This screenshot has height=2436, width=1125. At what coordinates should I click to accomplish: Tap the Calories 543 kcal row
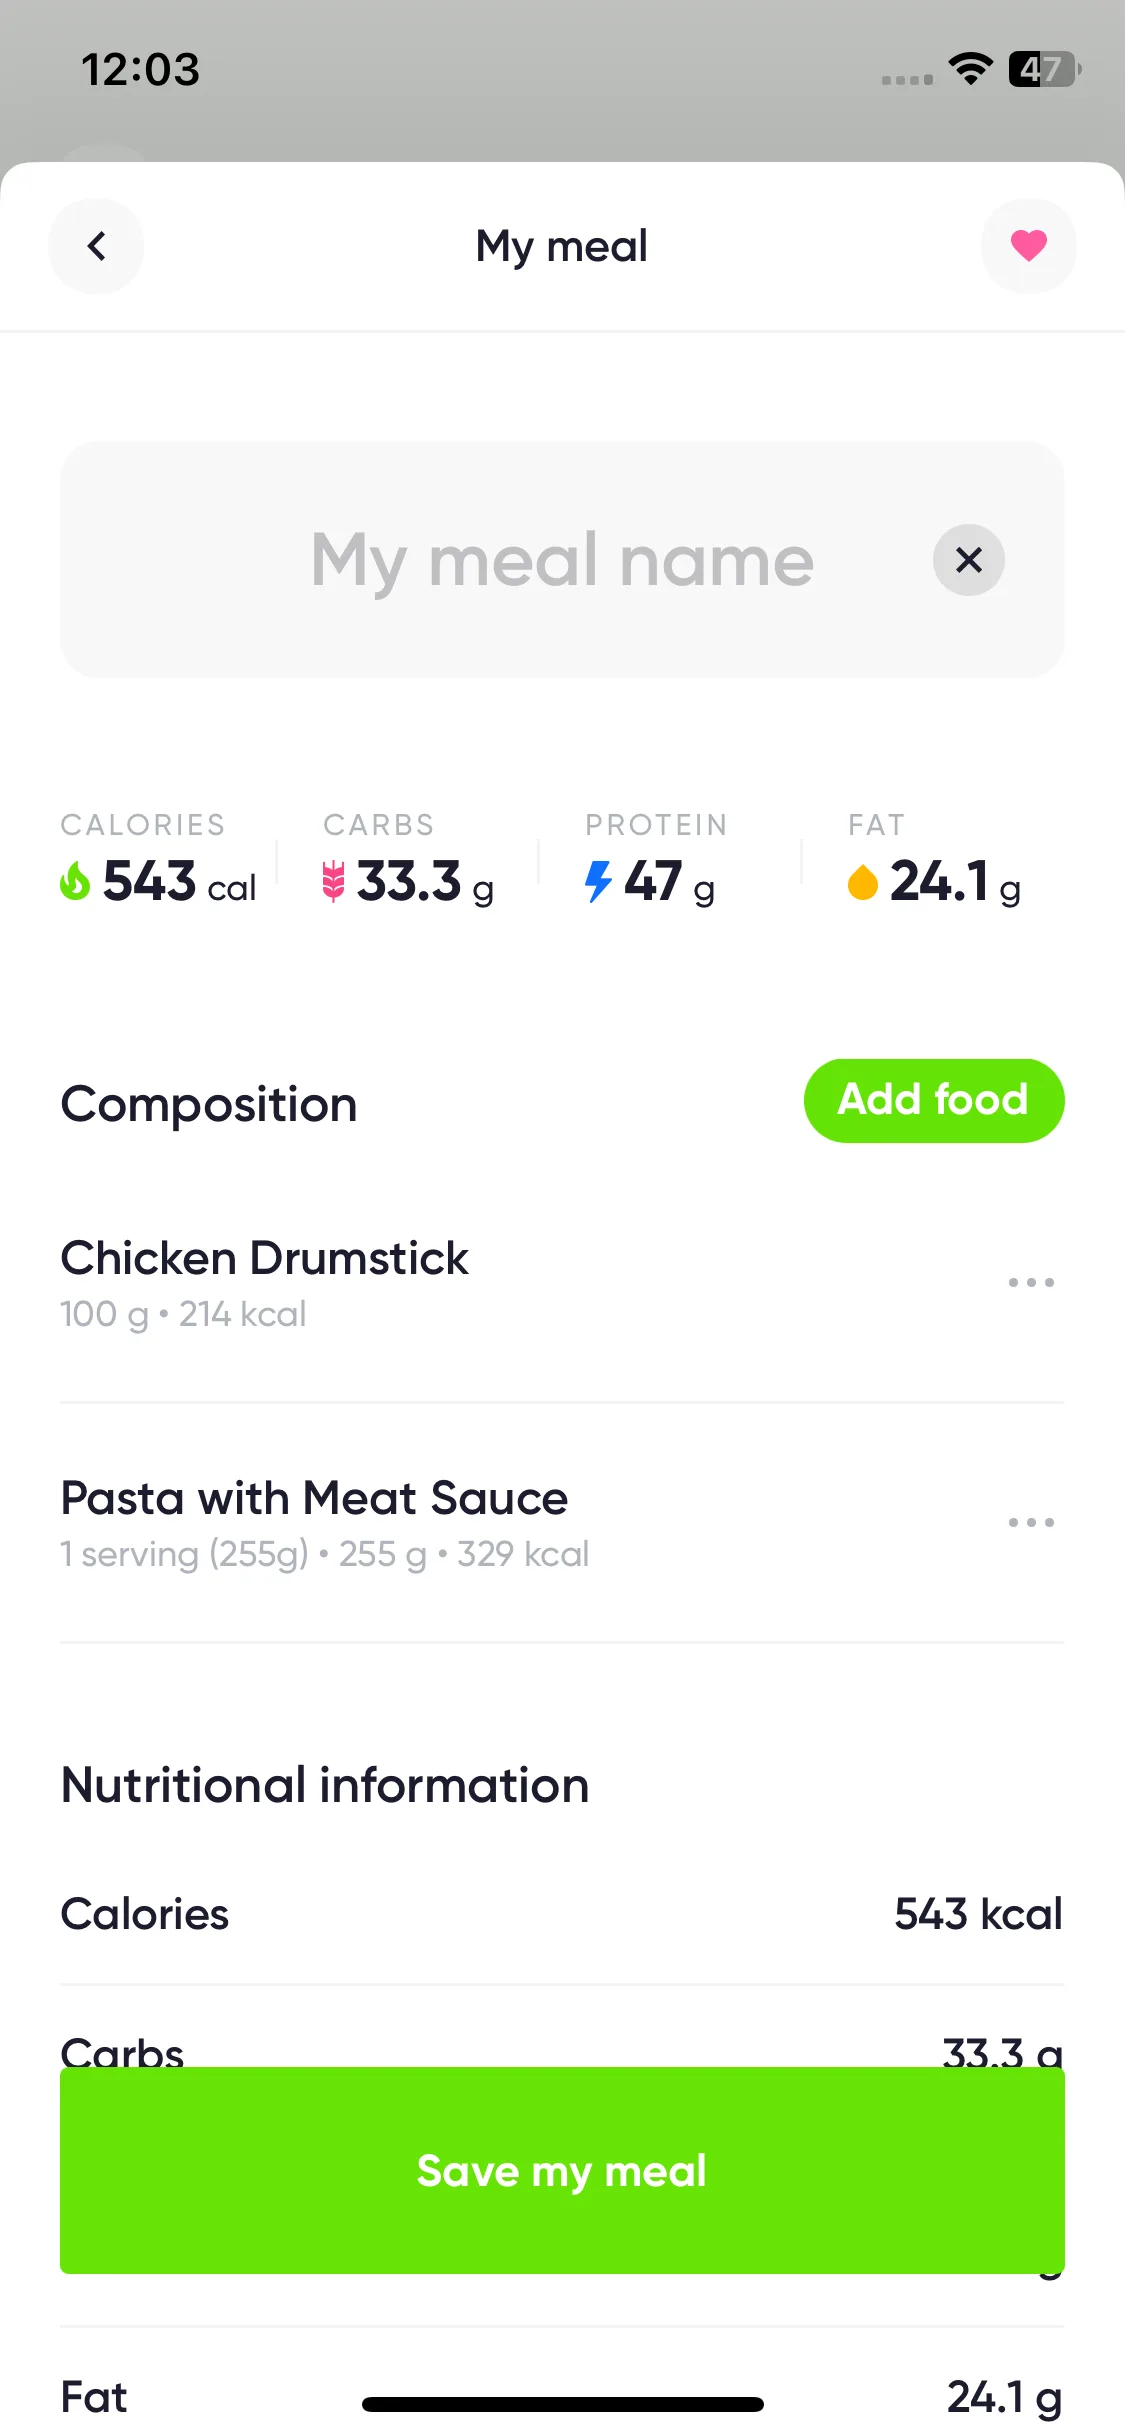click(562, 1914)
